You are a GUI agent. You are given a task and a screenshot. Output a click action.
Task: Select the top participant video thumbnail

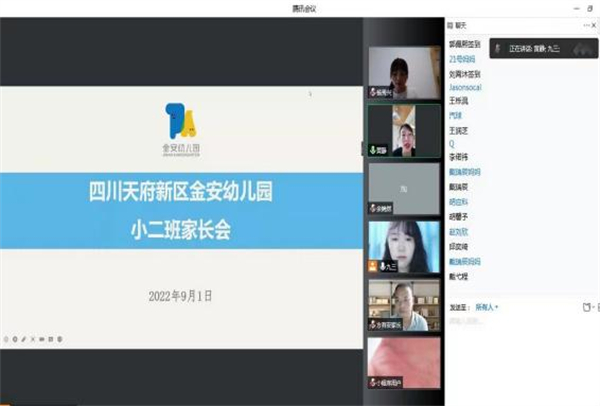pos(403,72)
